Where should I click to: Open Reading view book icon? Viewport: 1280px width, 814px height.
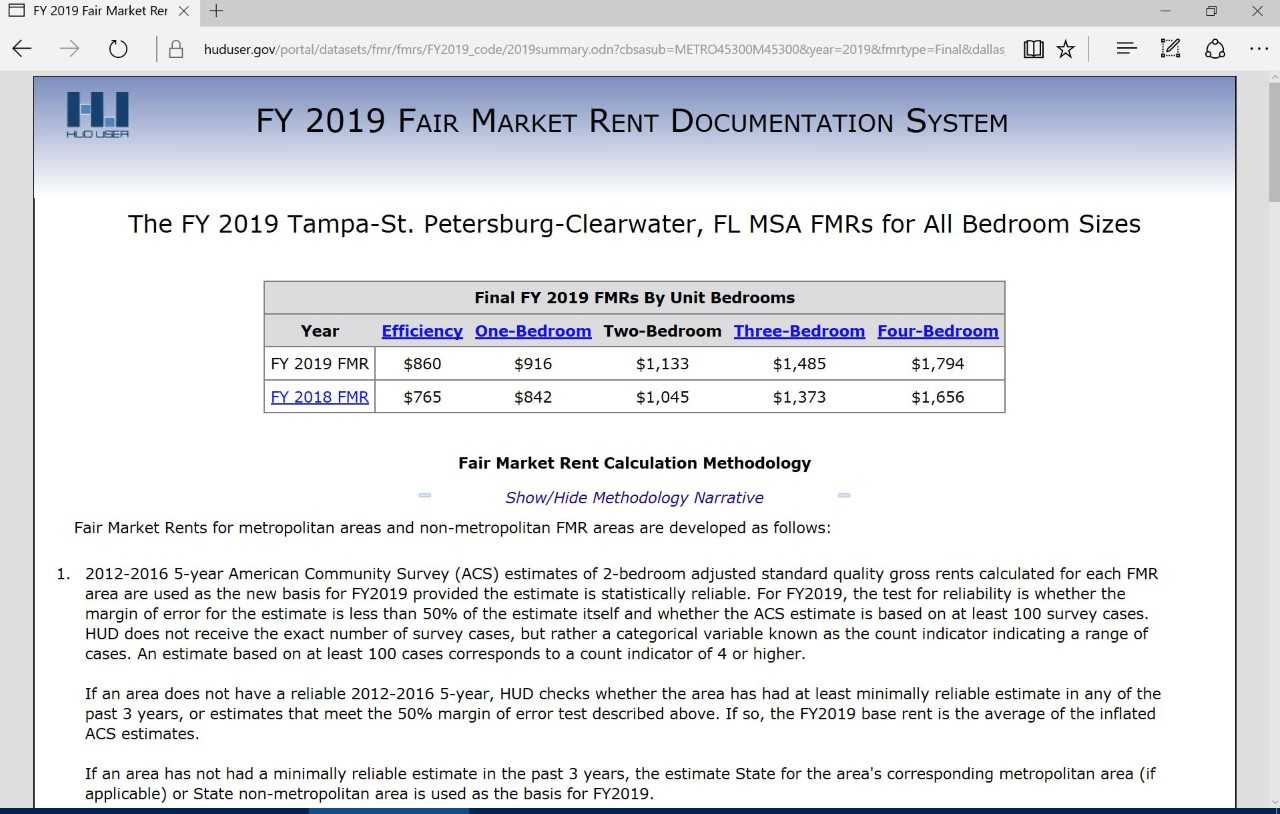[1034, 49]
